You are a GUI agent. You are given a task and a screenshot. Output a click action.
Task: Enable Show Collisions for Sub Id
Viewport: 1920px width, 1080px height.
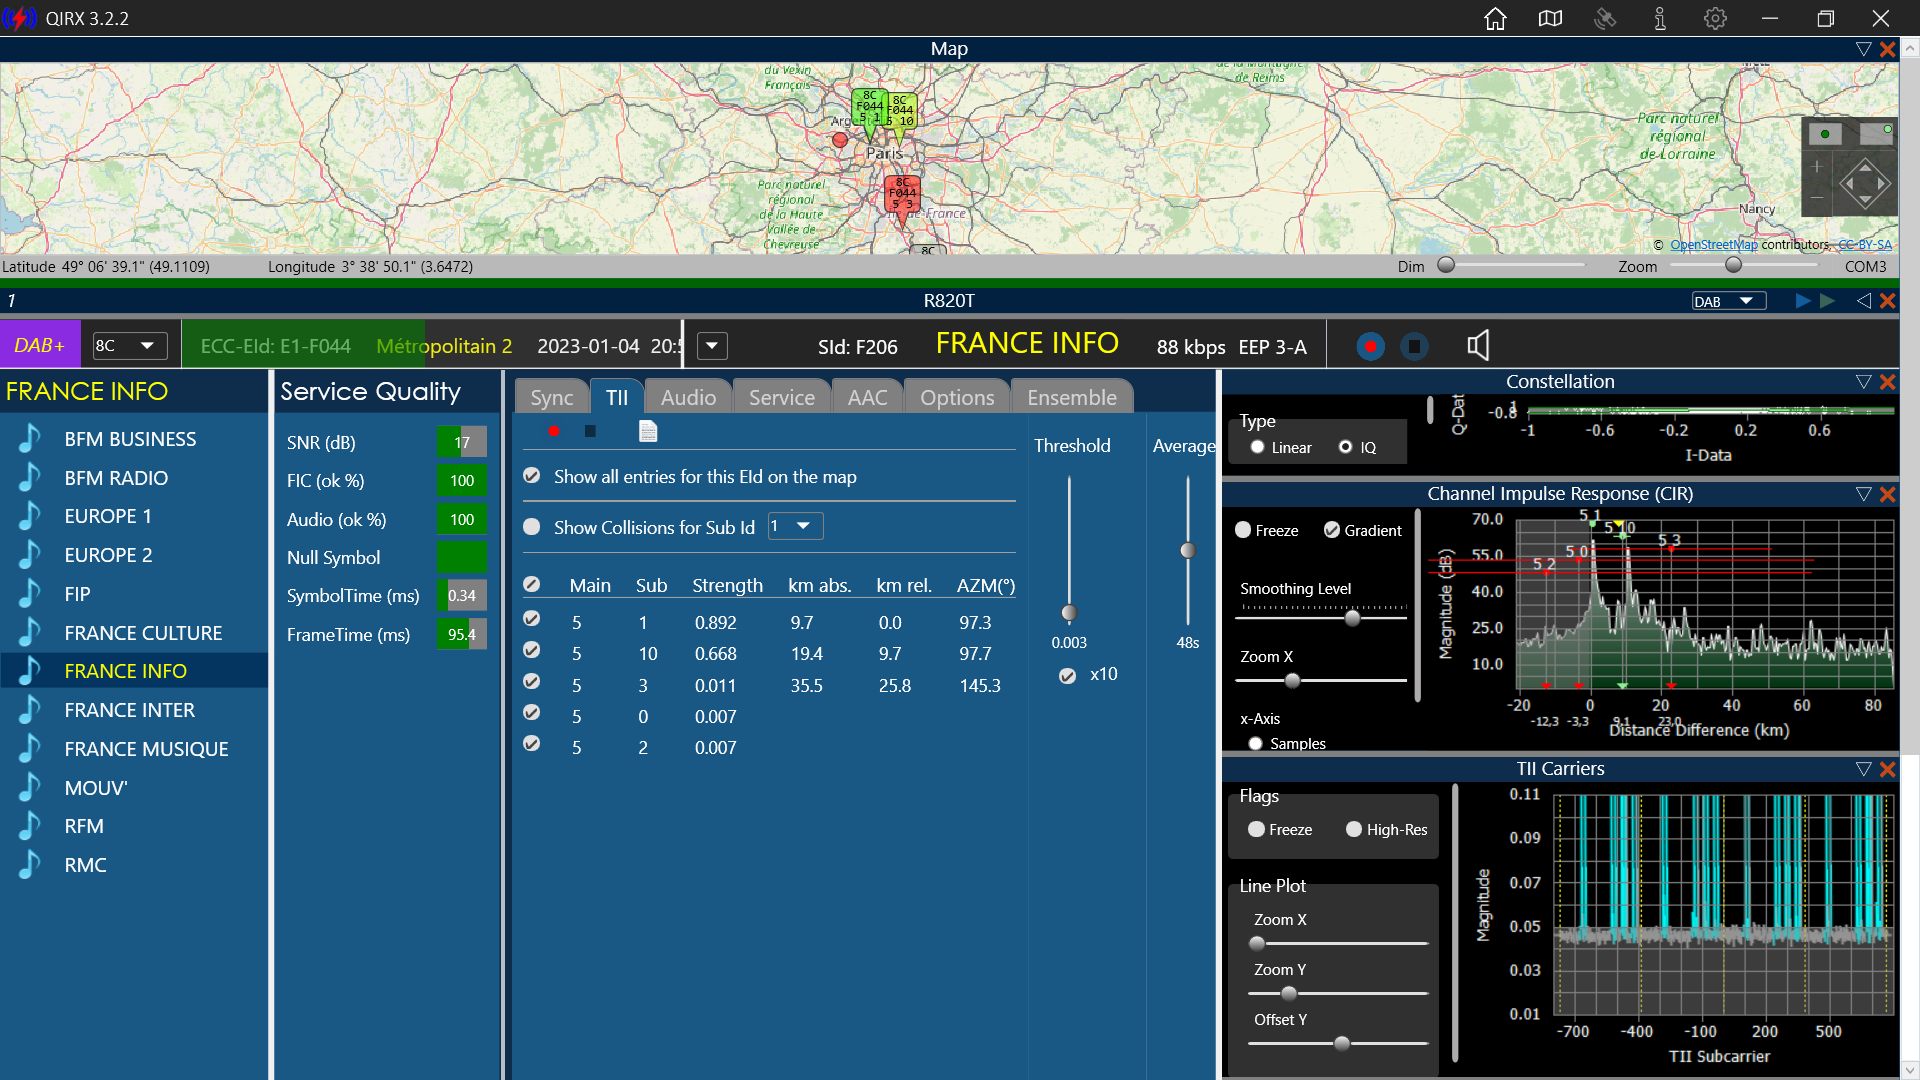point(532,527)
